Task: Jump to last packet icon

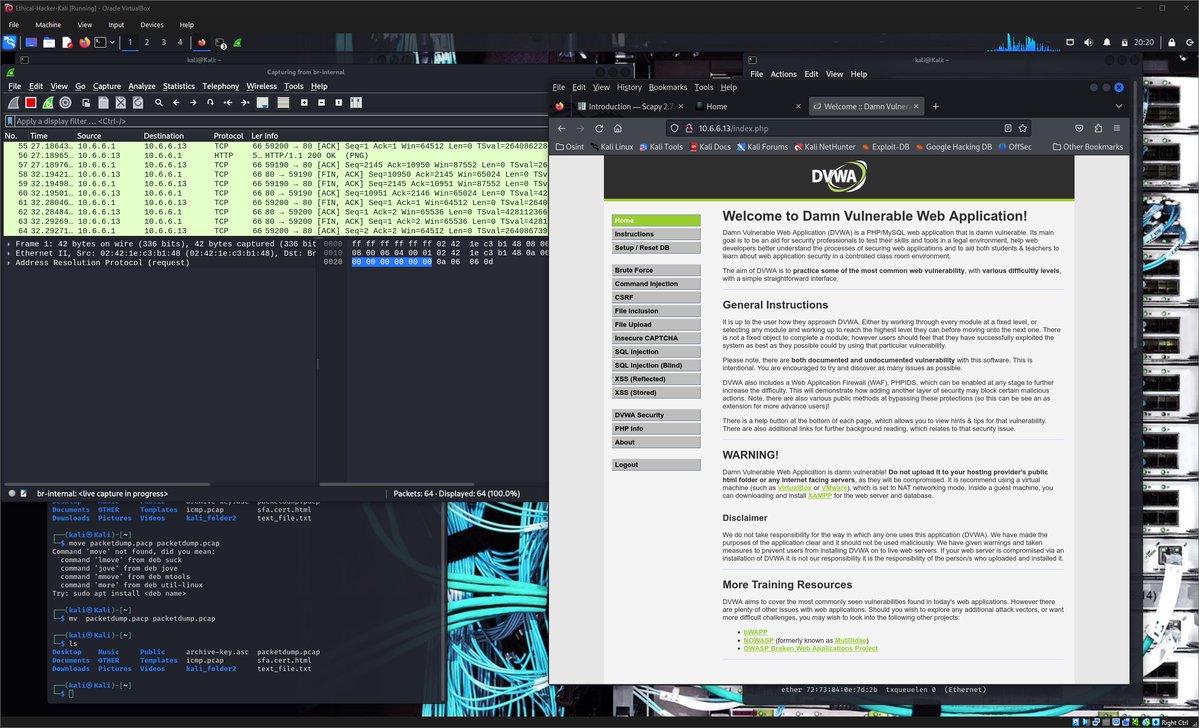Action: tap(245, 102)
